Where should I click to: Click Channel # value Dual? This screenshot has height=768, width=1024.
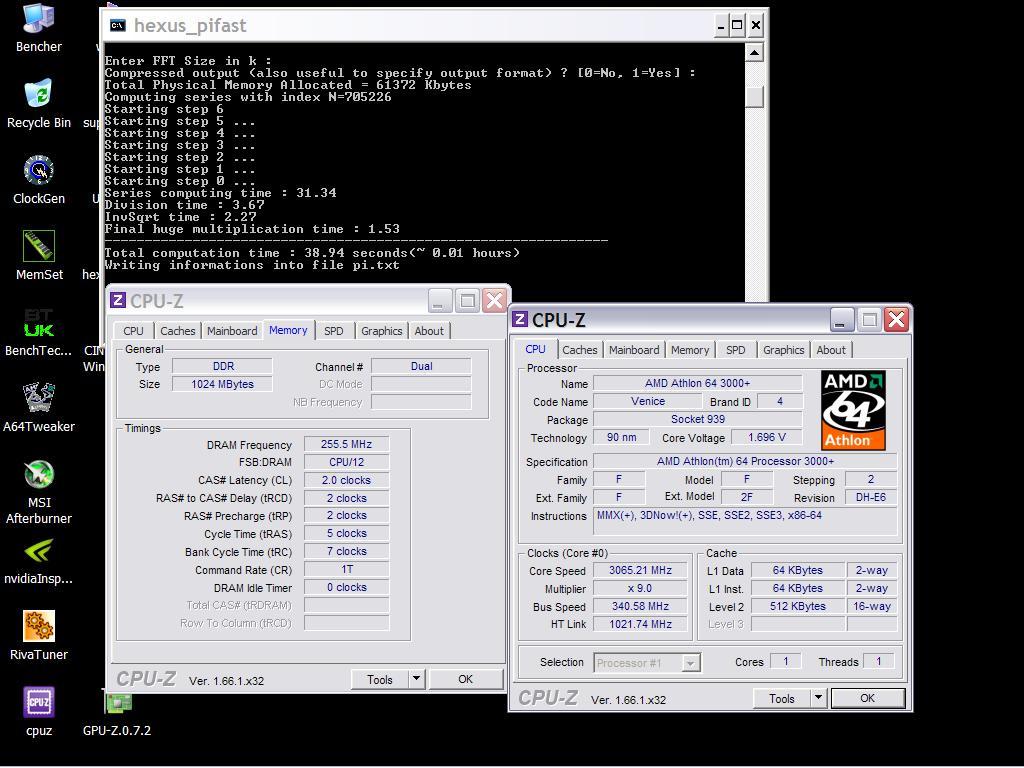421,366
